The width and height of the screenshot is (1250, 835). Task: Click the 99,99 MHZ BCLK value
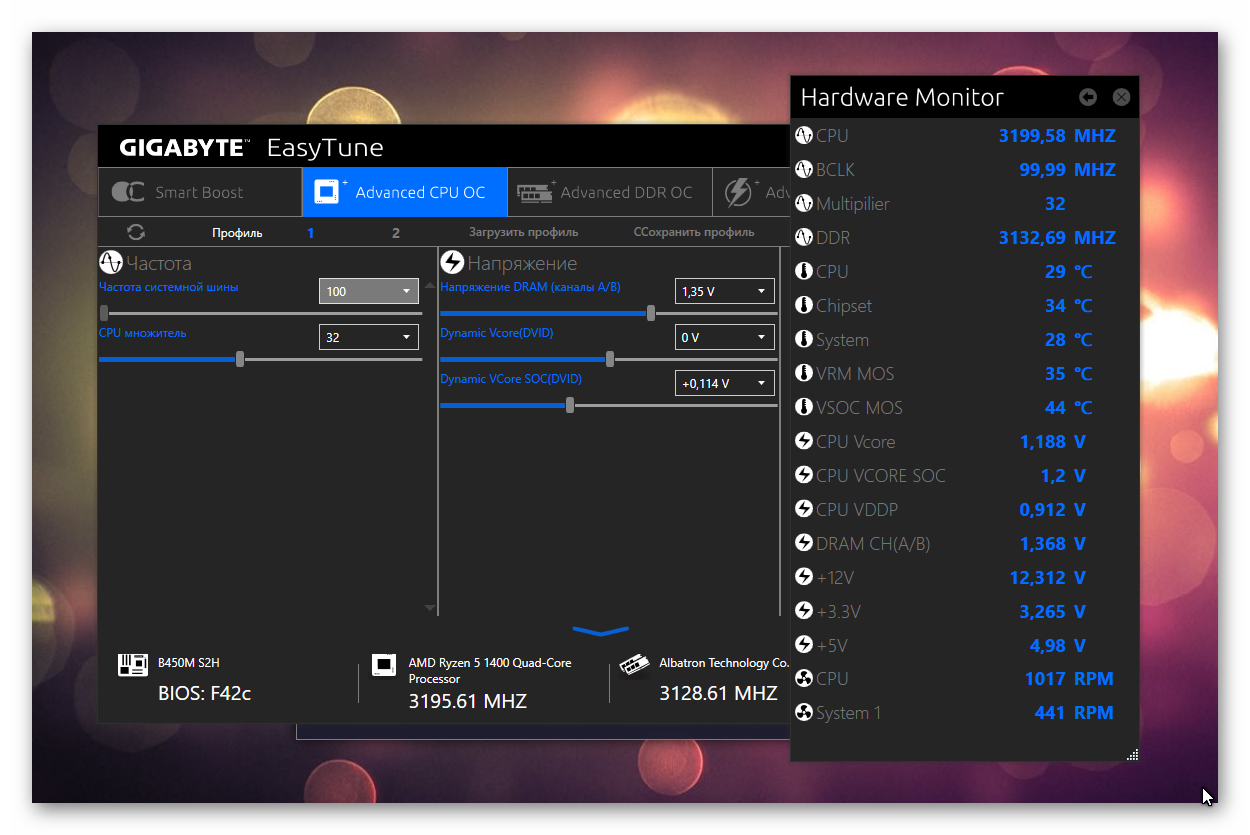[x=1067, y=170]
